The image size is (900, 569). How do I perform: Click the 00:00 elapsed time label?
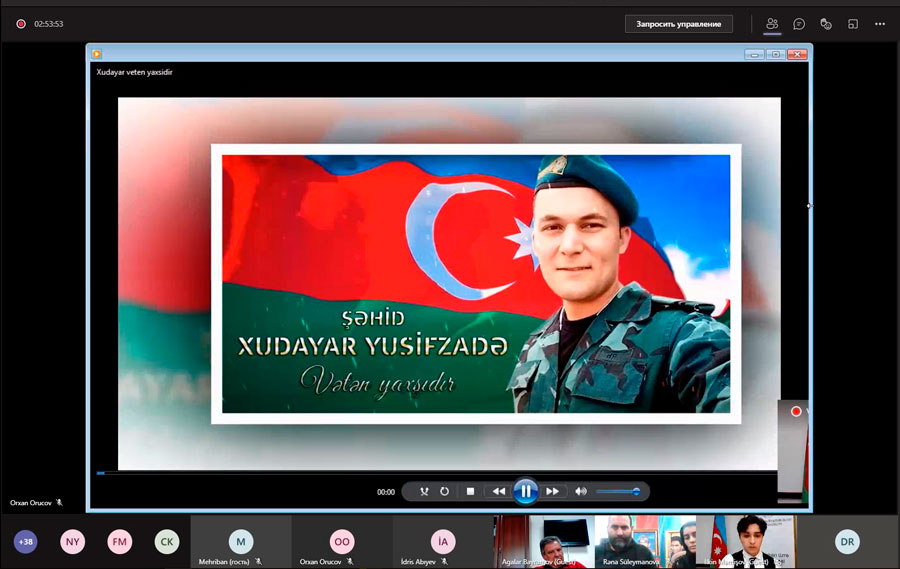(x=386, y=492)
